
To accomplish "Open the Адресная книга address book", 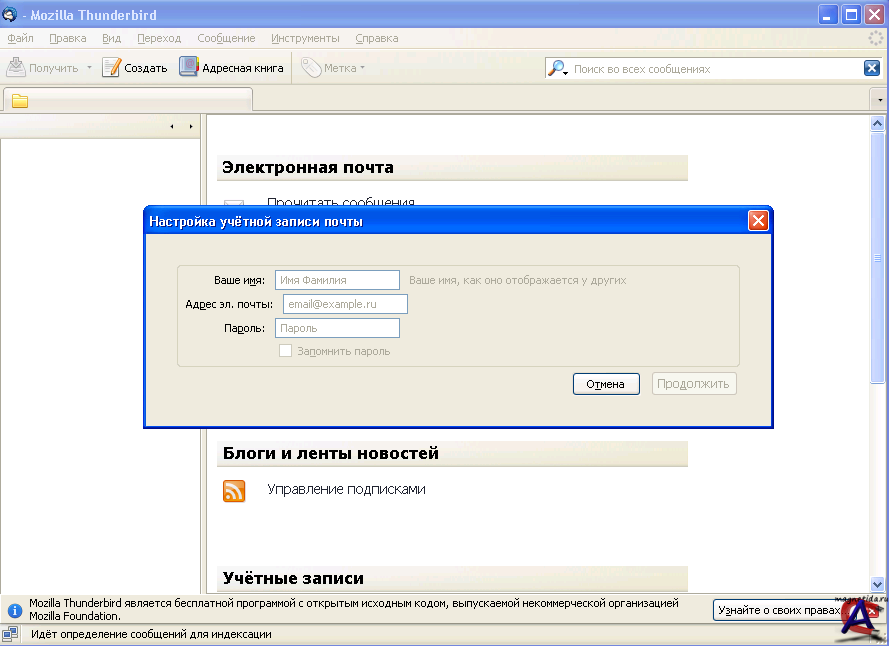I will pos(189,68).
